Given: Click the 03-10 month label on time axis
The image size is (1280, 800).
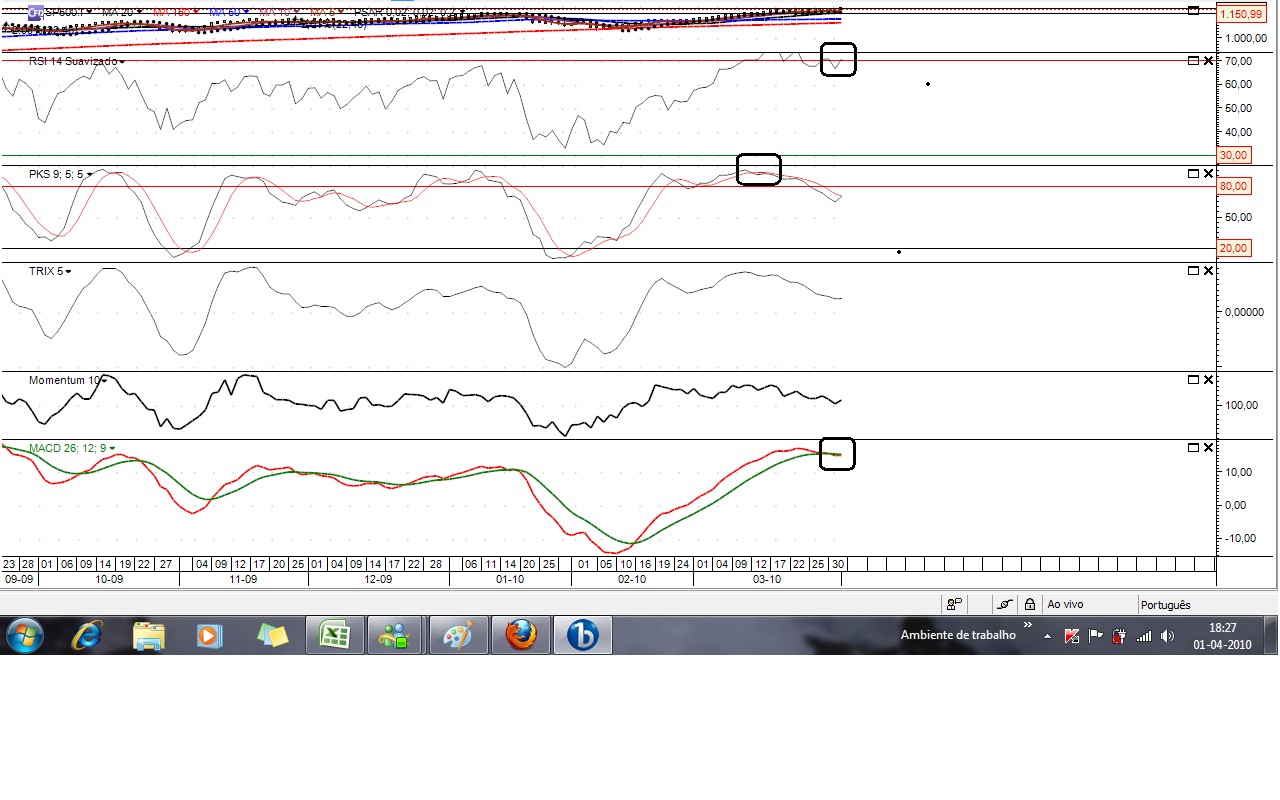Looking at the screenshot, I should click(x=767, y=579).
